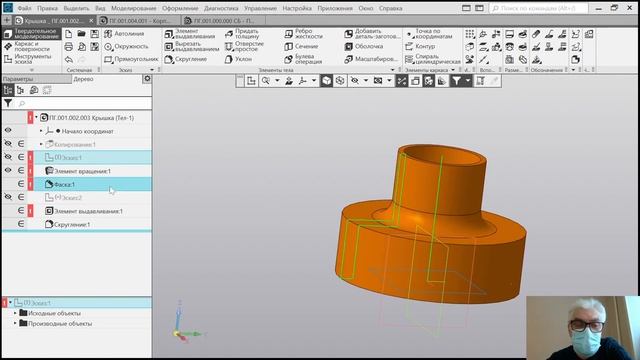Viewport: 640px width, 360px height.
Task: Open the Эскиз group dropdown arrow
Action: [152, 70]
